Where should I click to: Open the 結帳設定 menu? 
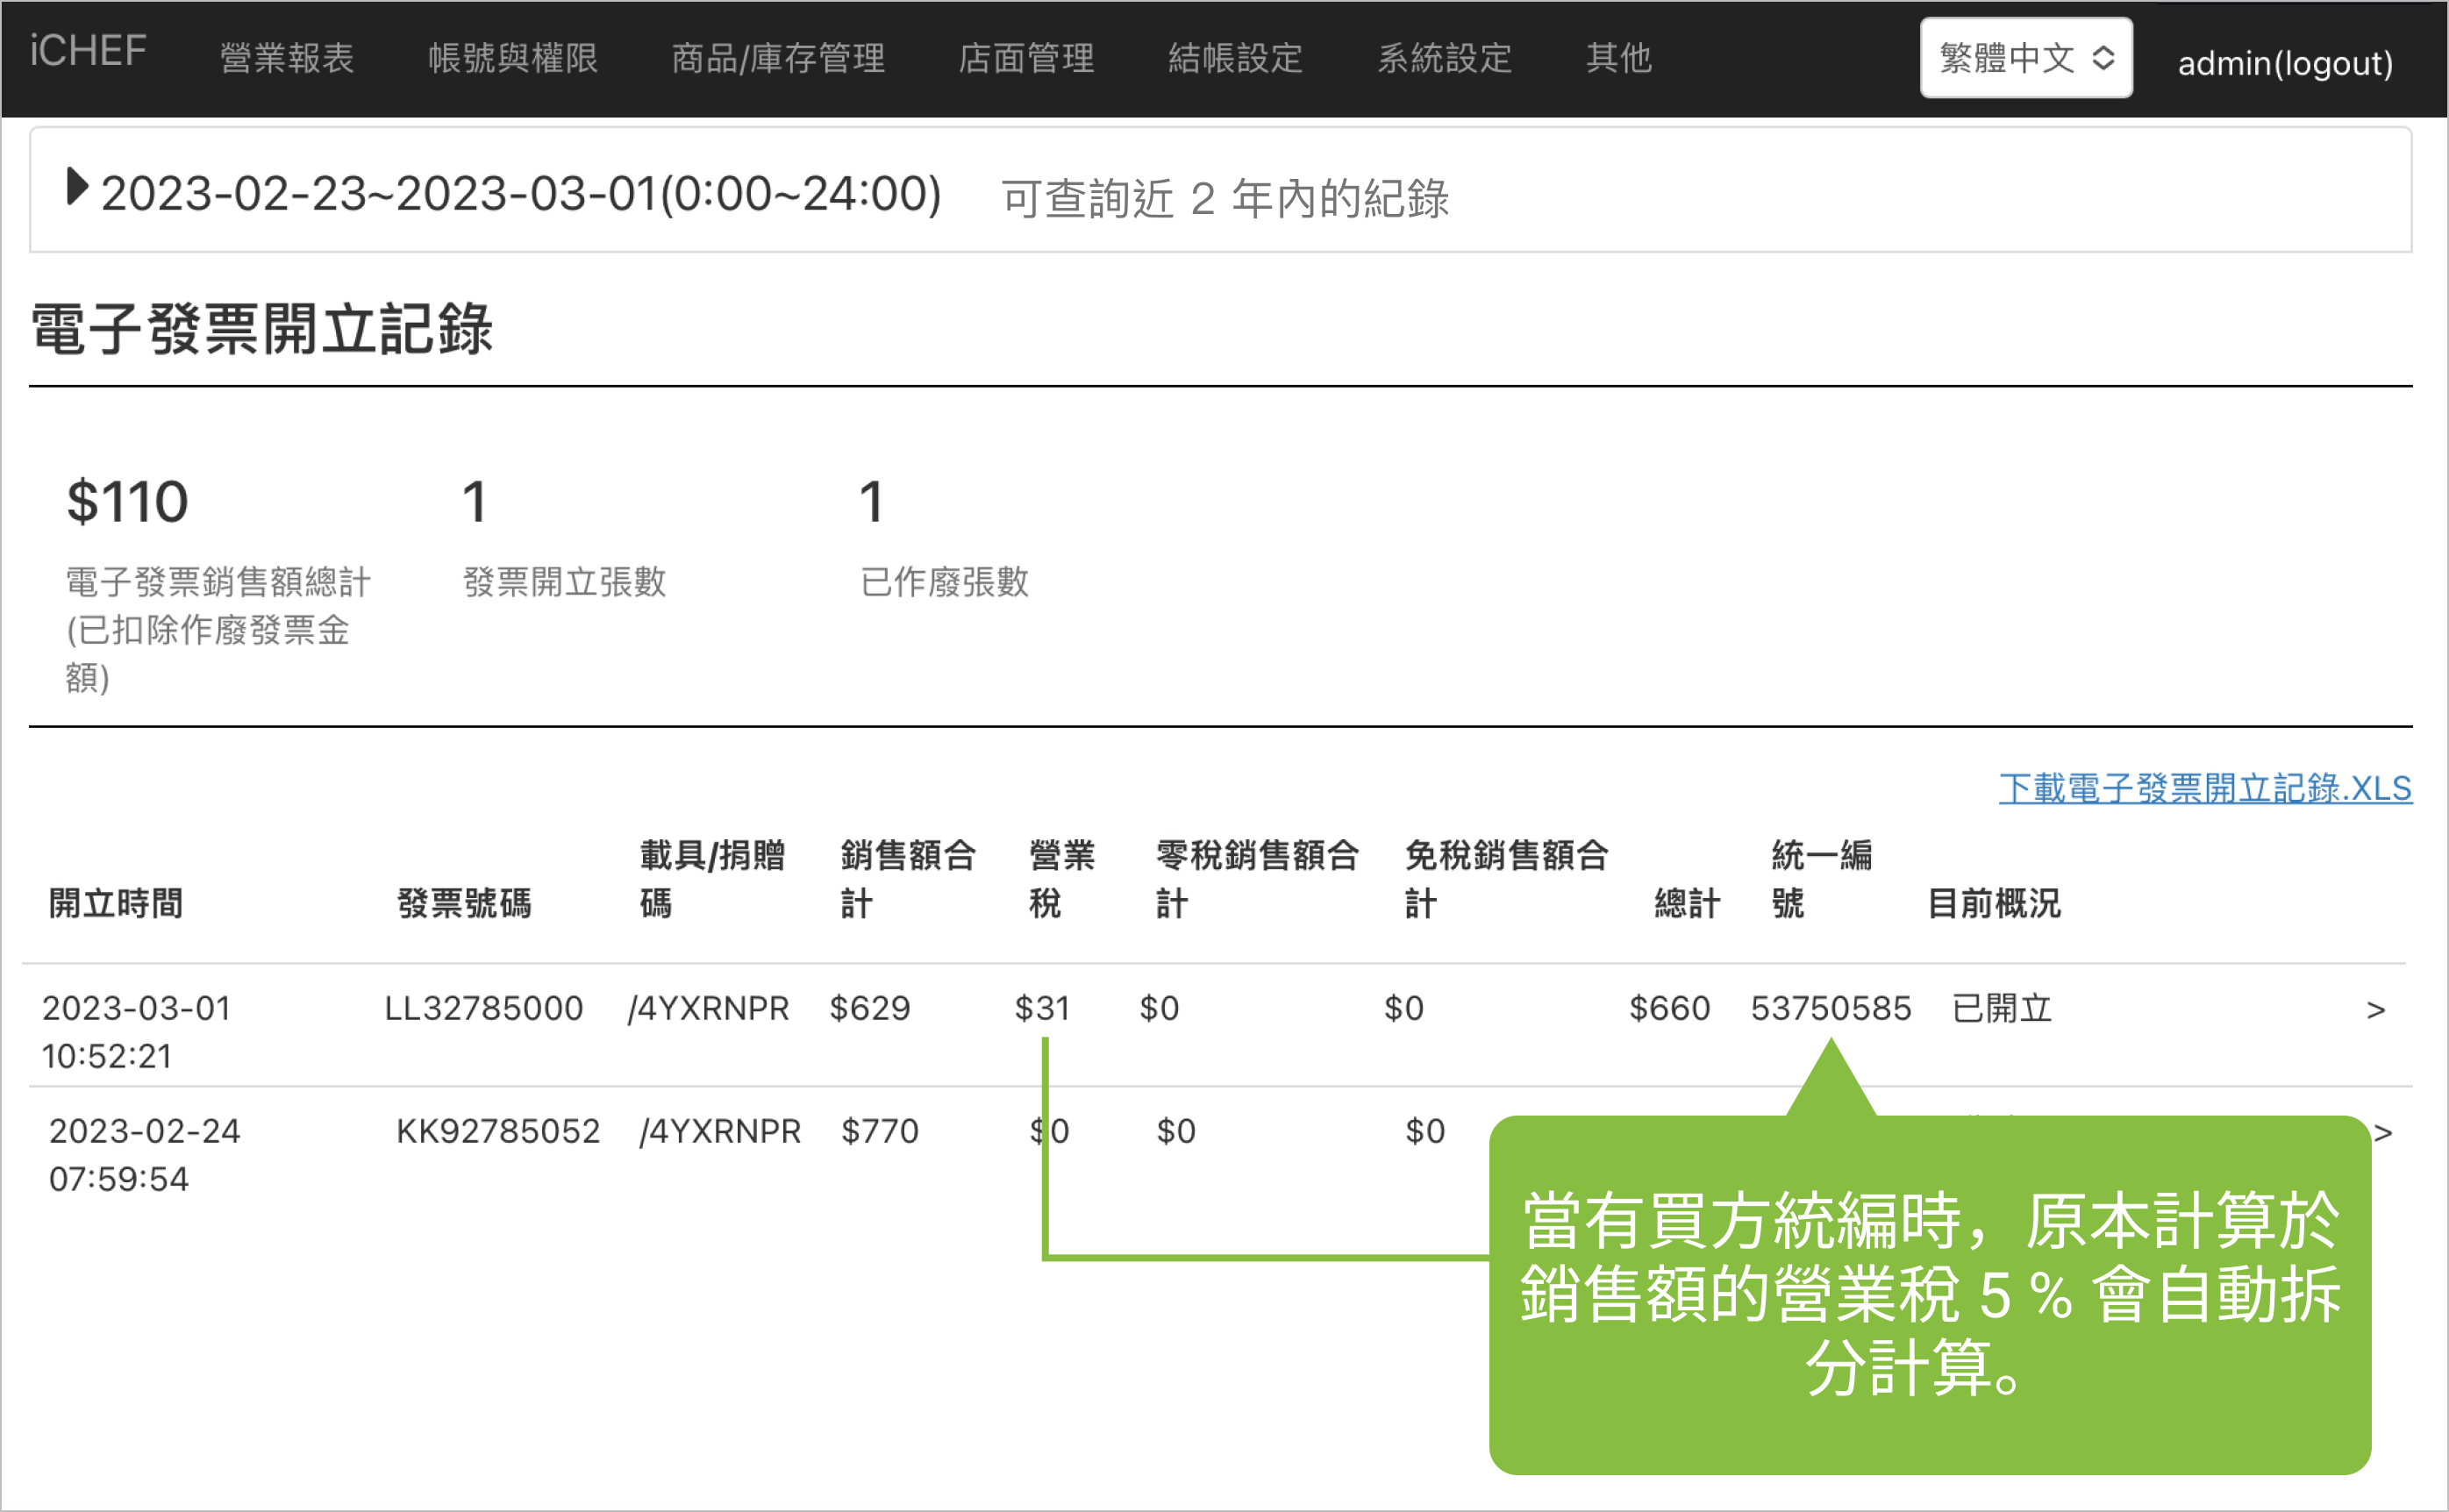1236,58
